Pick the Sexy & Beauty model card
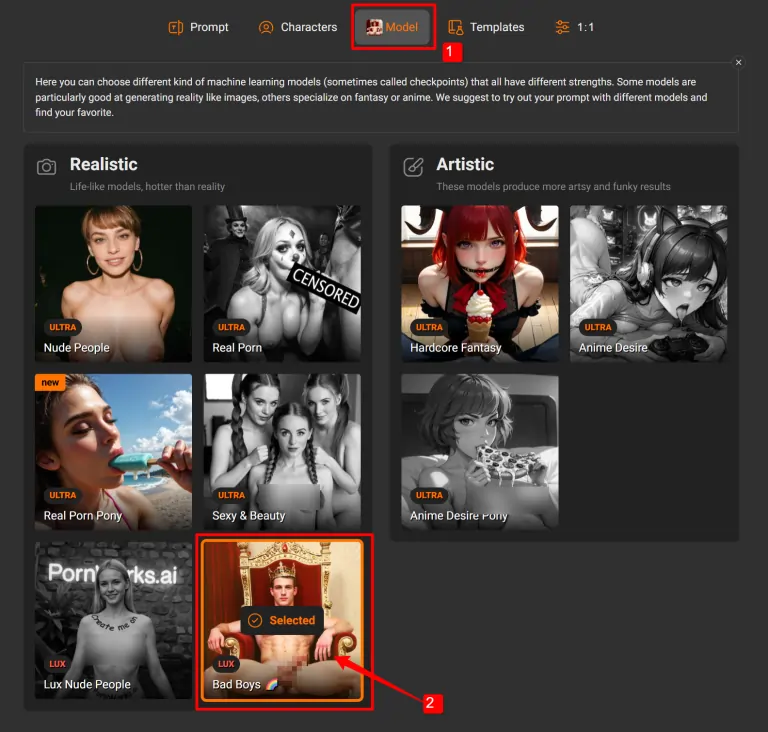 (282, 452)
